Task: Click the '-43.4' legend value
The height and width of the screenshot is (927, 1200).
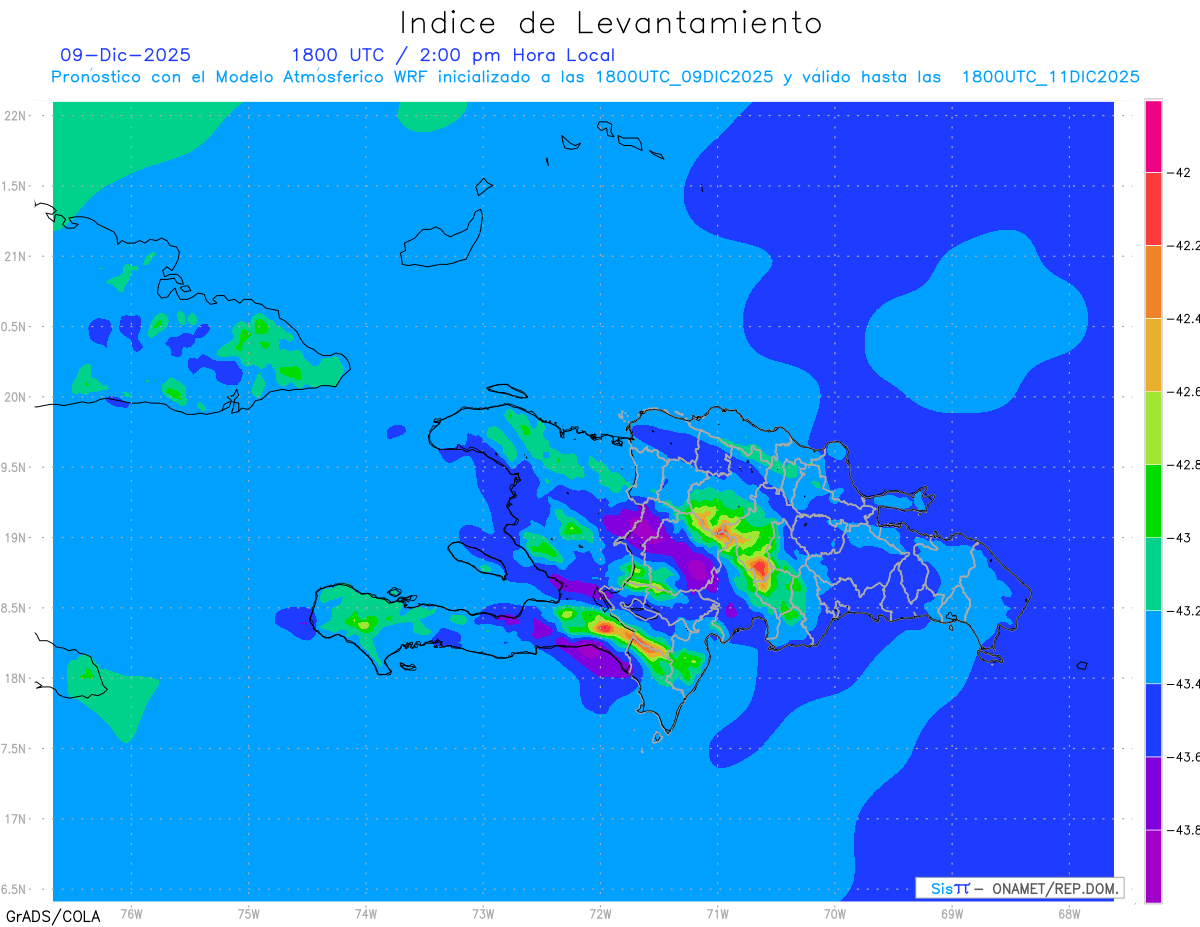Action: pos(1185,683)
